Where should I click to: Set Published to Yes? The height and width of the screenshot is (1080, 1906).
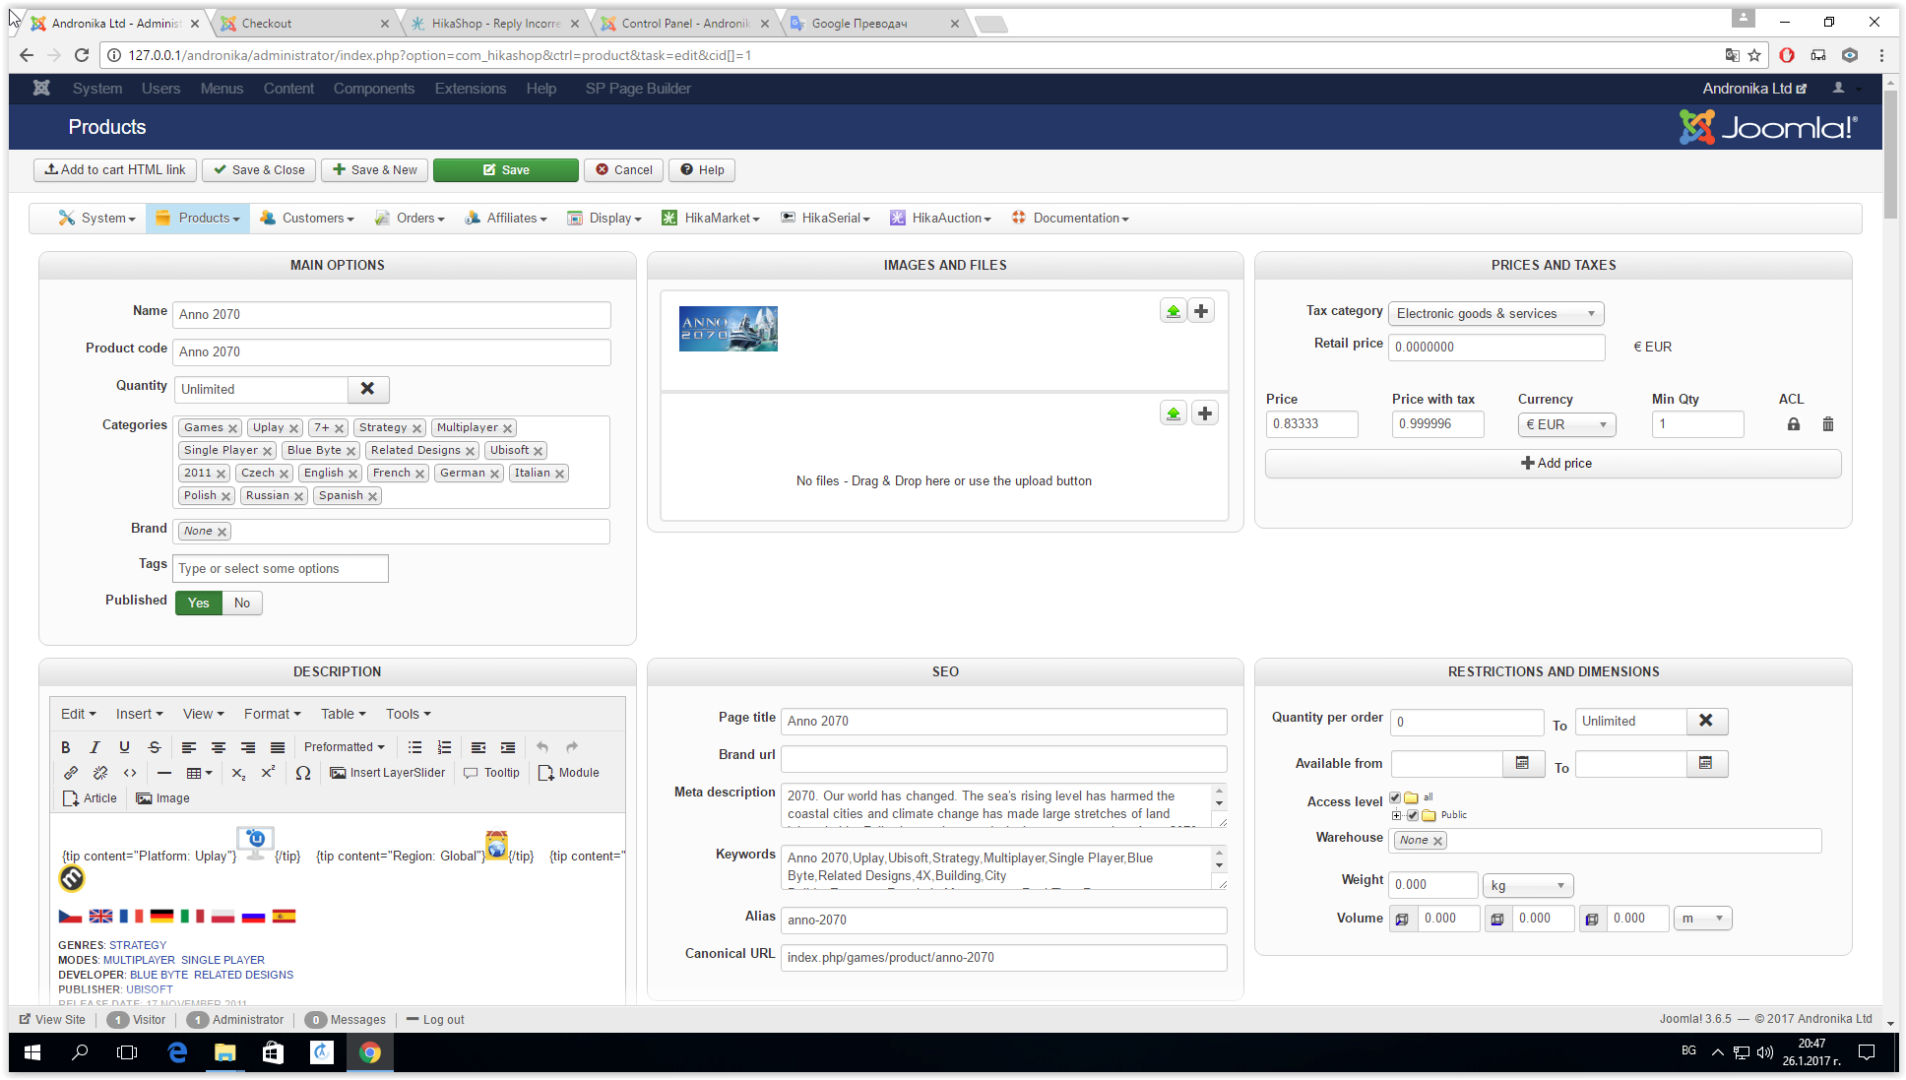pyautogui.click(x=198, y=603)
